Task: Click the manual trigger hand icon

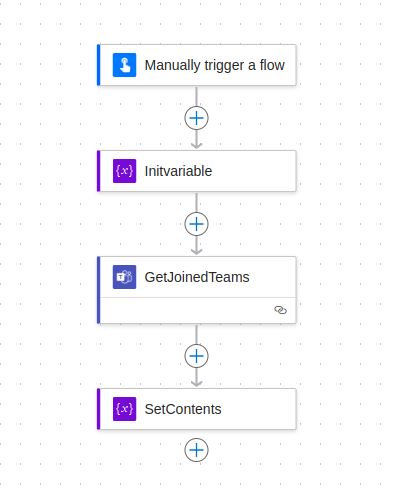Action: pyautogui.click(x=124, y=65)
